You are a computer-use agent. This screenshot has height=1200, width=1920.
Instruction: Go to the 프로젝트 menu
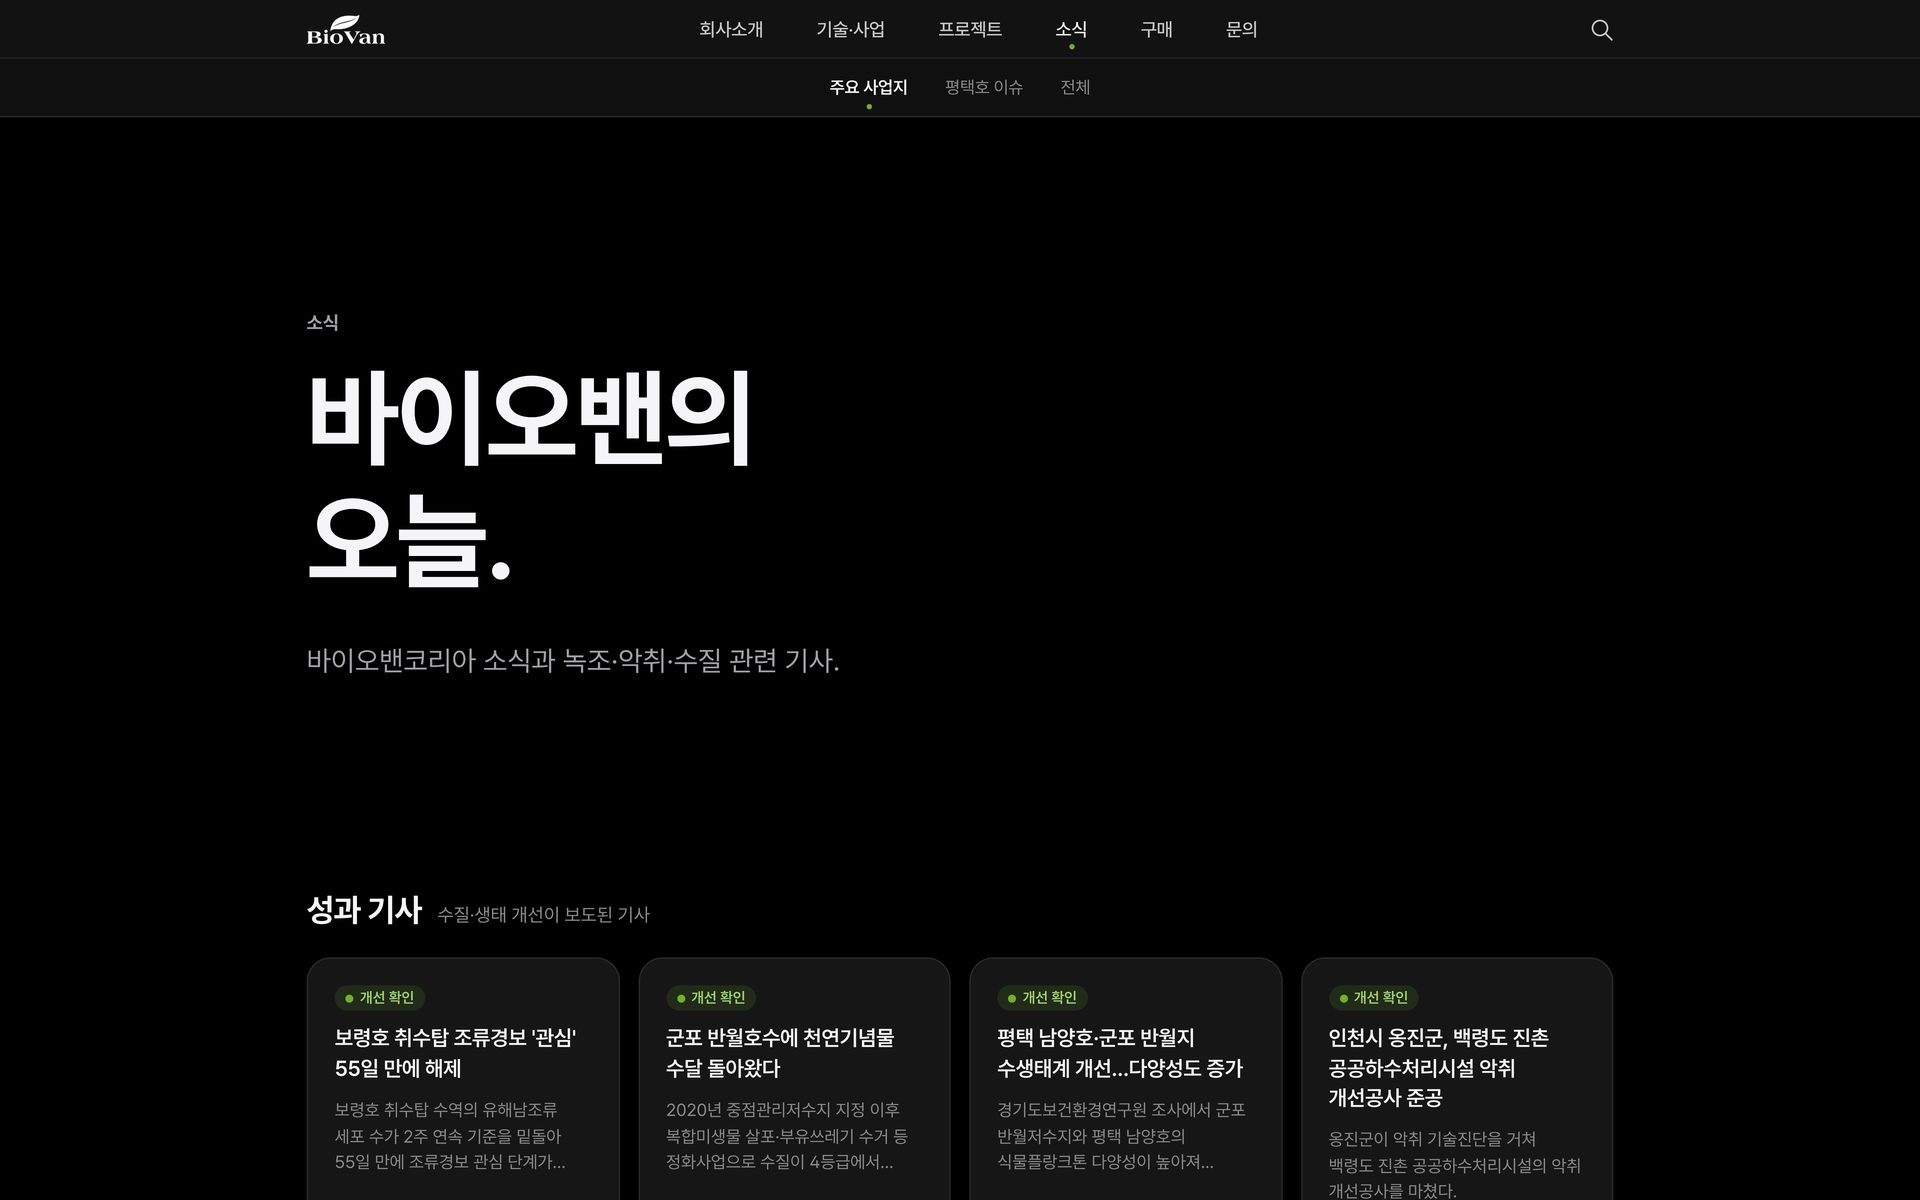pos(970,30)
